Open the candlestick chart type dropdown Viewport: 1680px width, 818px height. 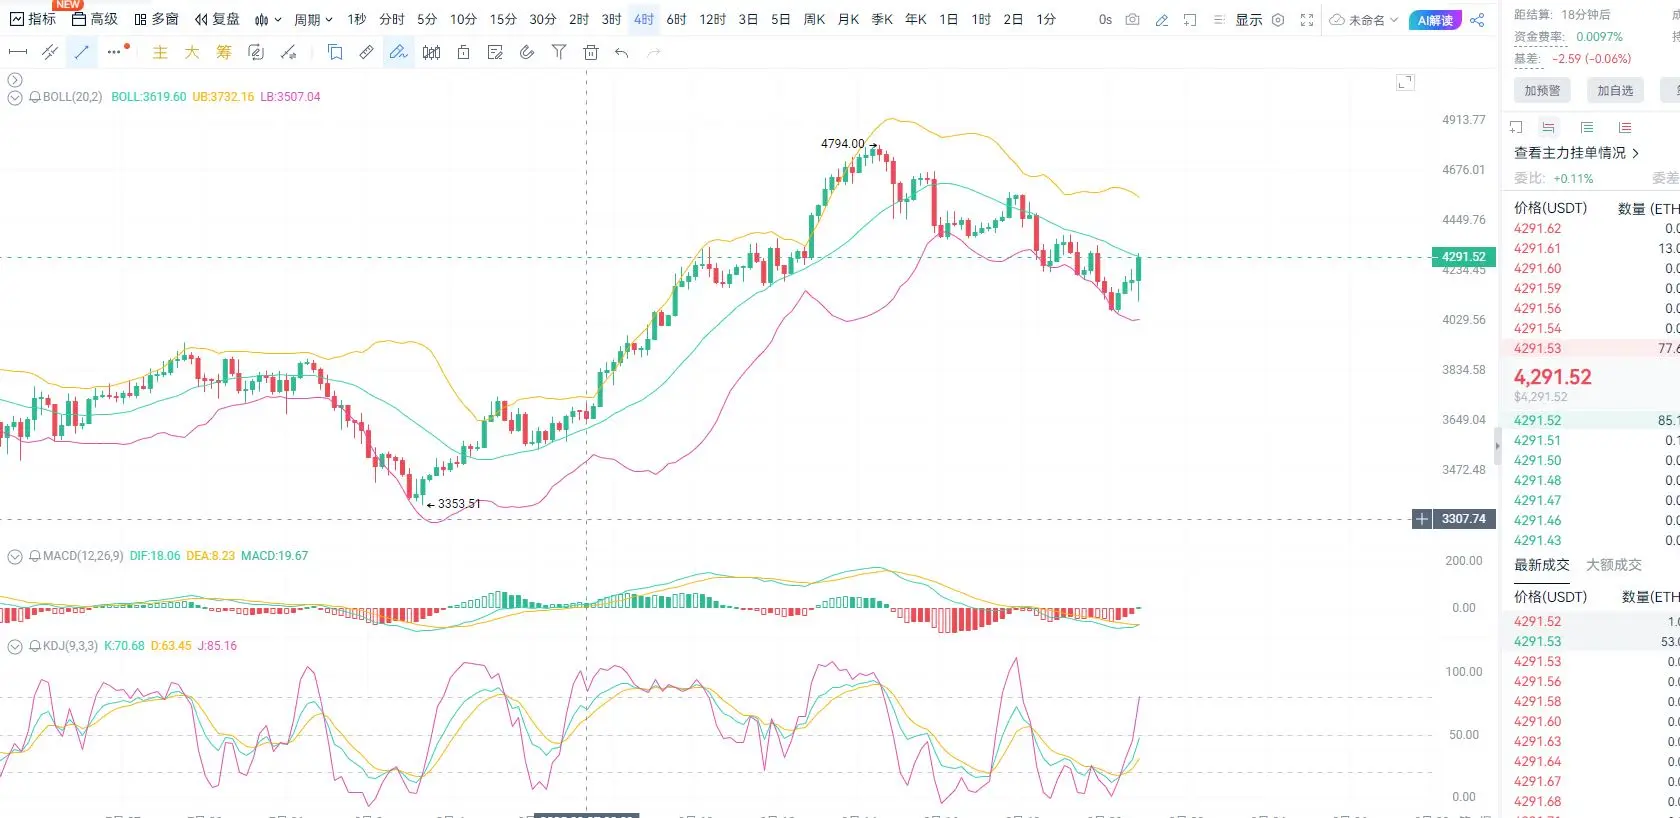pyautogui.click(x=268, y=19)
